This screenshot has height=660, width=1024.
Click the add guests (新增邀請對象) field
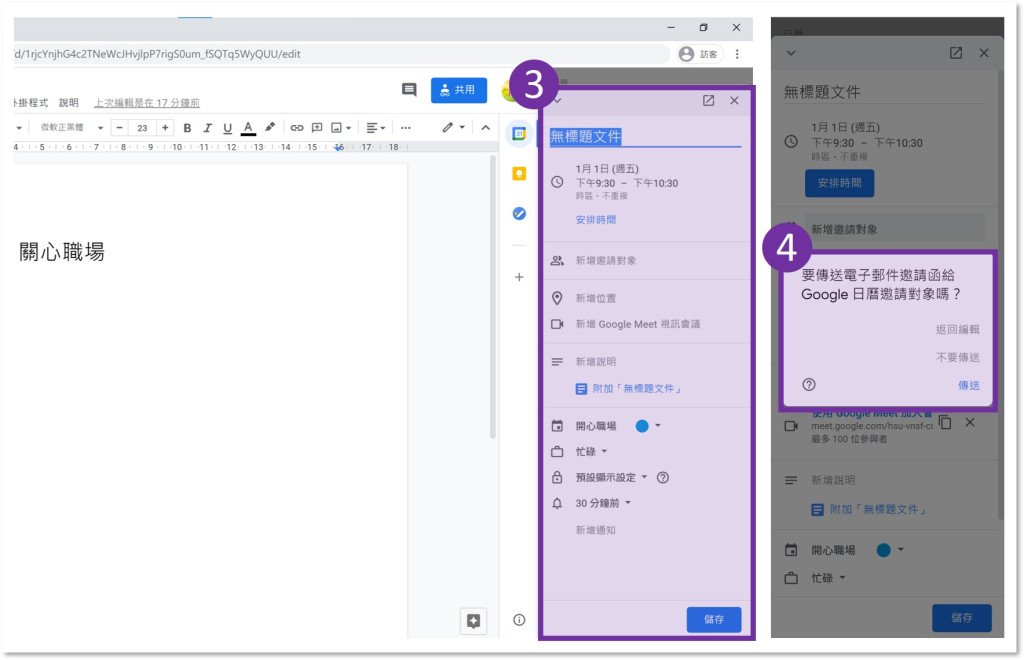(x=606, y=261)
